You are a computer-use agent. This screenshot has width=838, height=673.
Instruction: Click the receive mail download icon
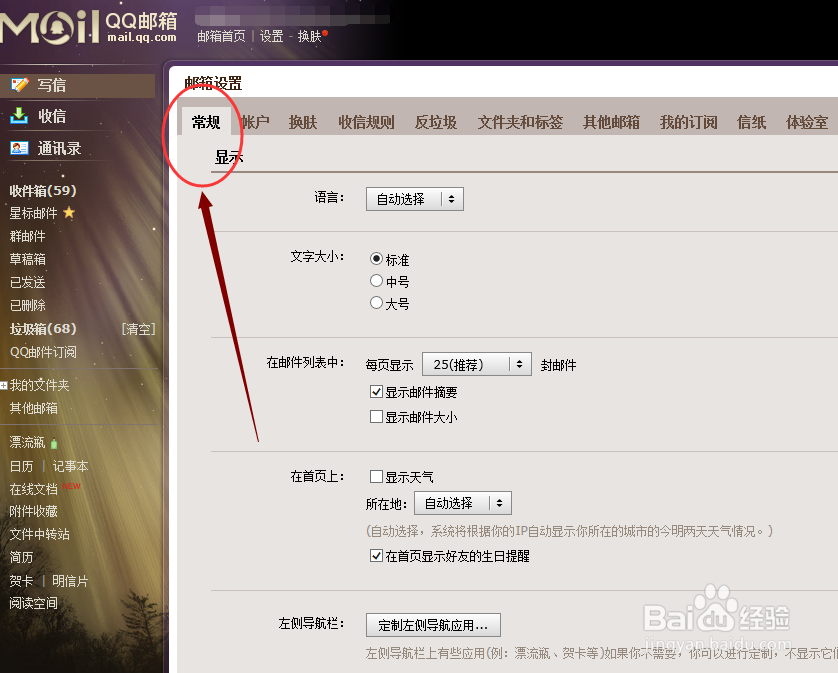click(x=19, y=115)
